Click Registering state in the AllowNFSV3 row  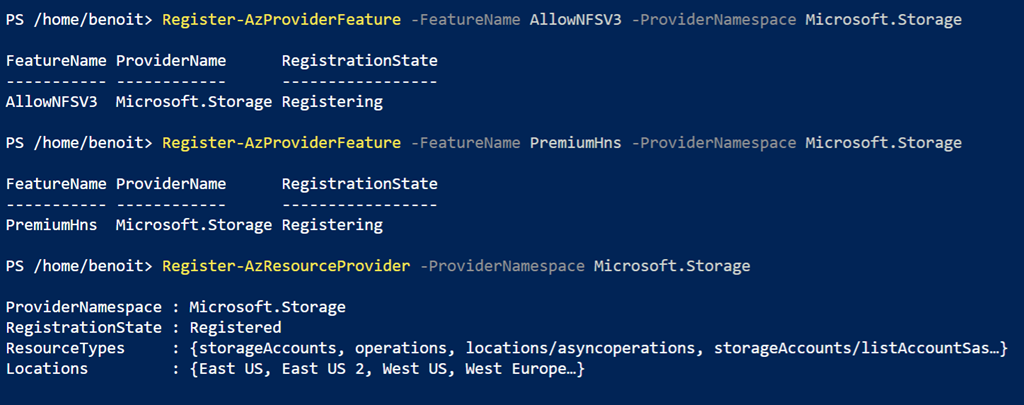(332, 102)
